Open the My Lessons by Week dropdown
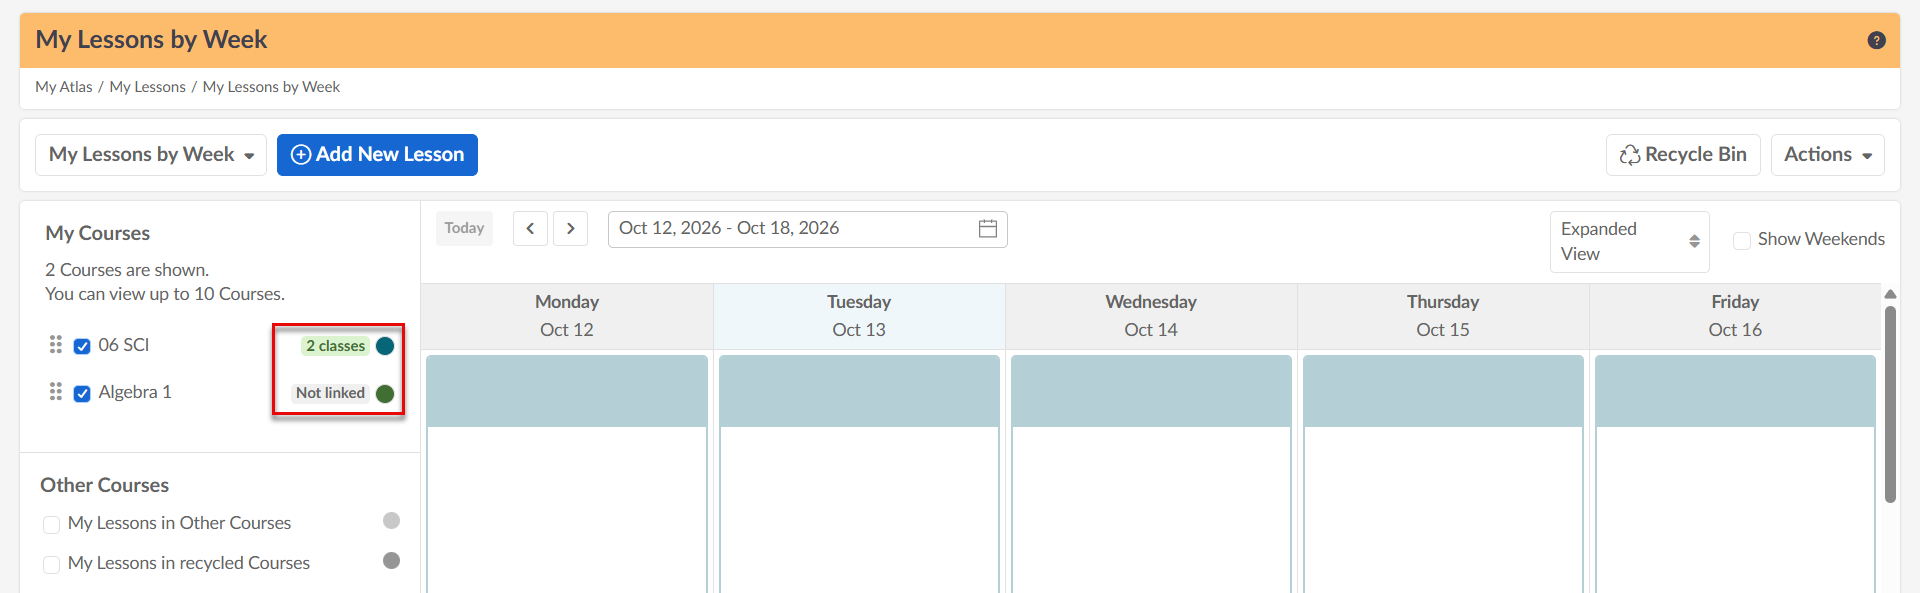 click(x=151, y=155)
